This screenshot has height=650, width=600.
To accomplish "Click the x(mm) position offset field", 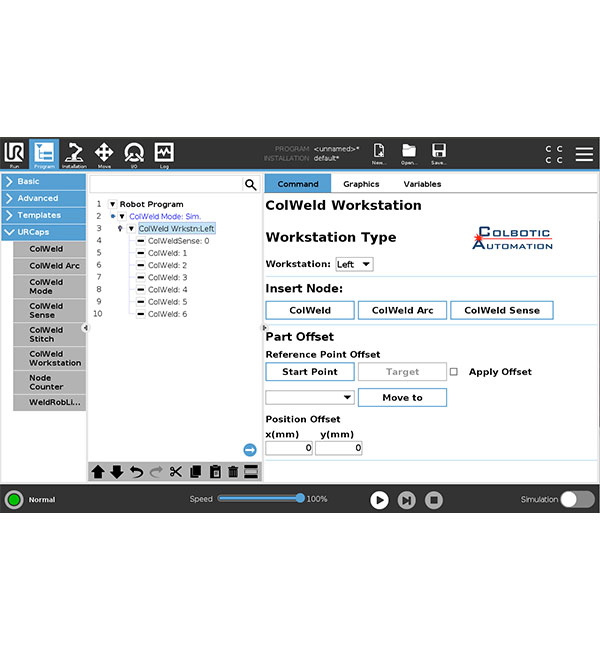I will [x=289, y=448].
